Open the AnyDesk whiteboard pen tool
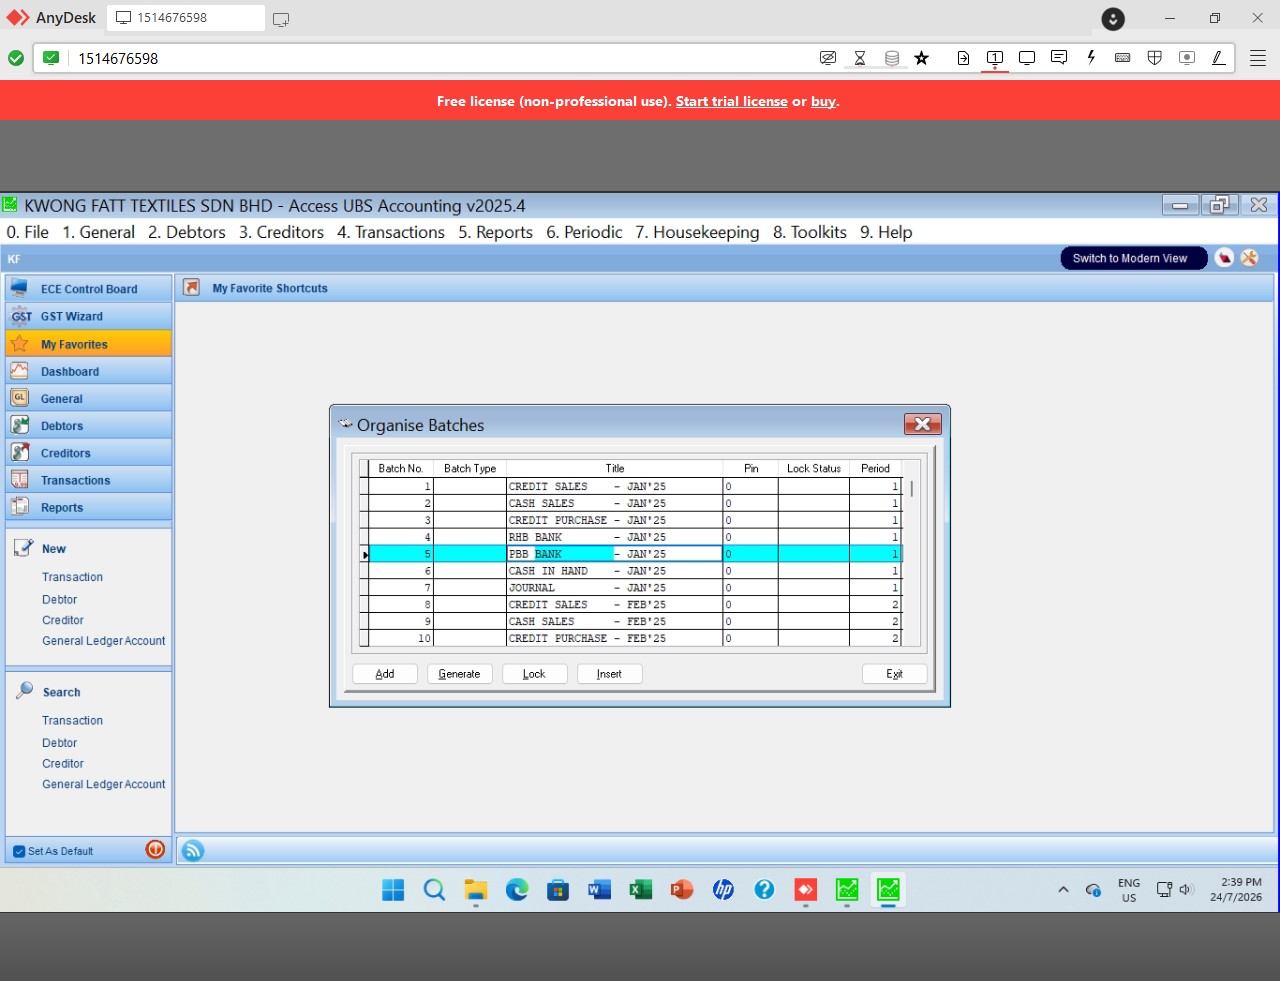The height and width of the screenshot is (981, 1280). pos(1219,58)
